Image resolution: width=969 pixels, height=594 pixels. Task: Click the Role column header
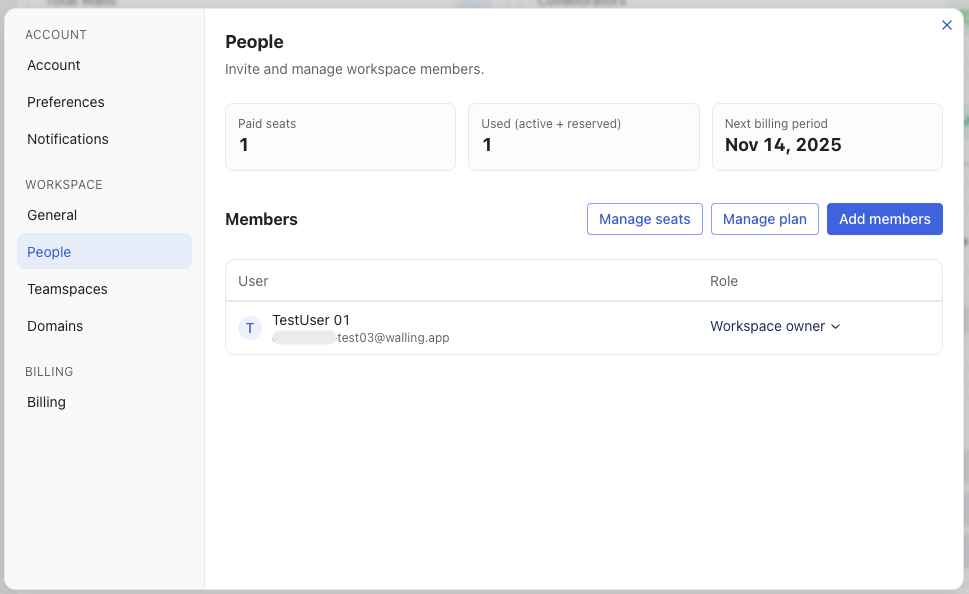[x=724, y=281]
